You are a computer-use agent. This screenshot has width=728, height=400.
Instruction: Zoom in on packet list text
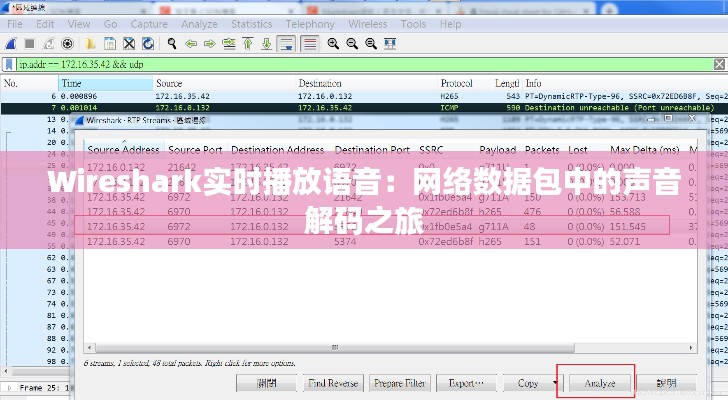[334, 43]
